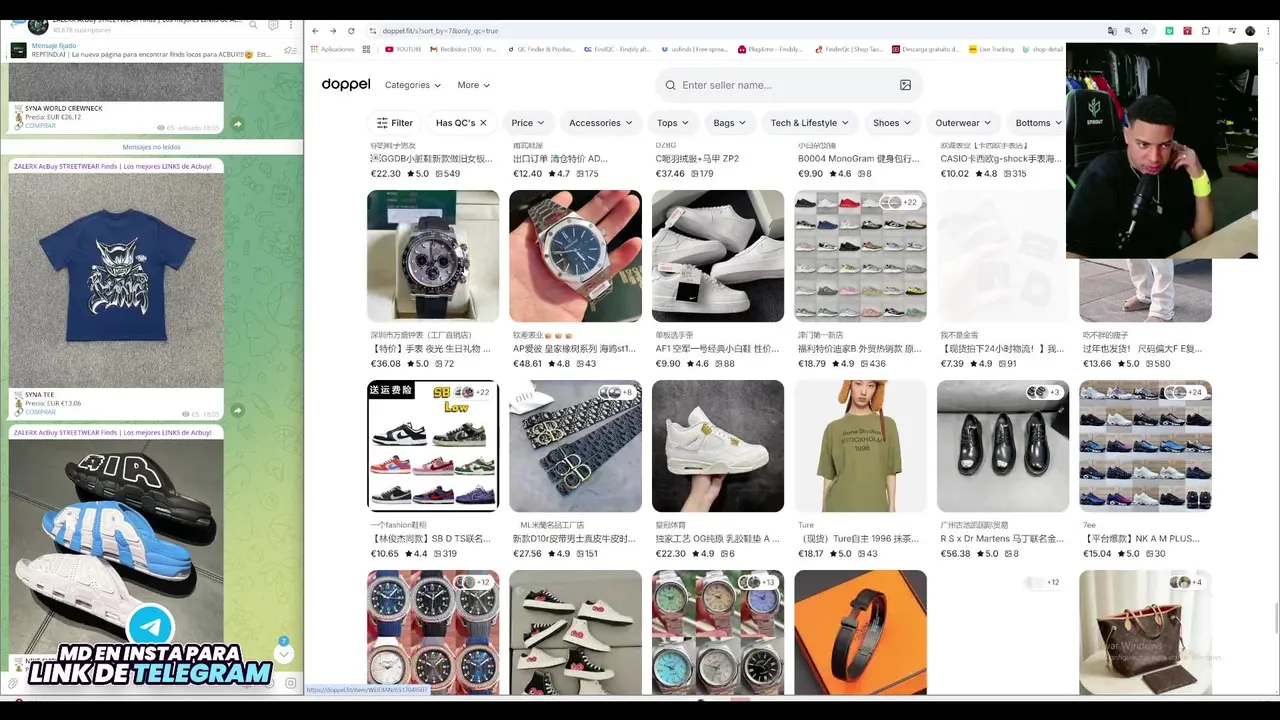Open the More dropdown menu
1280x720 pixels.
(474, 85)
